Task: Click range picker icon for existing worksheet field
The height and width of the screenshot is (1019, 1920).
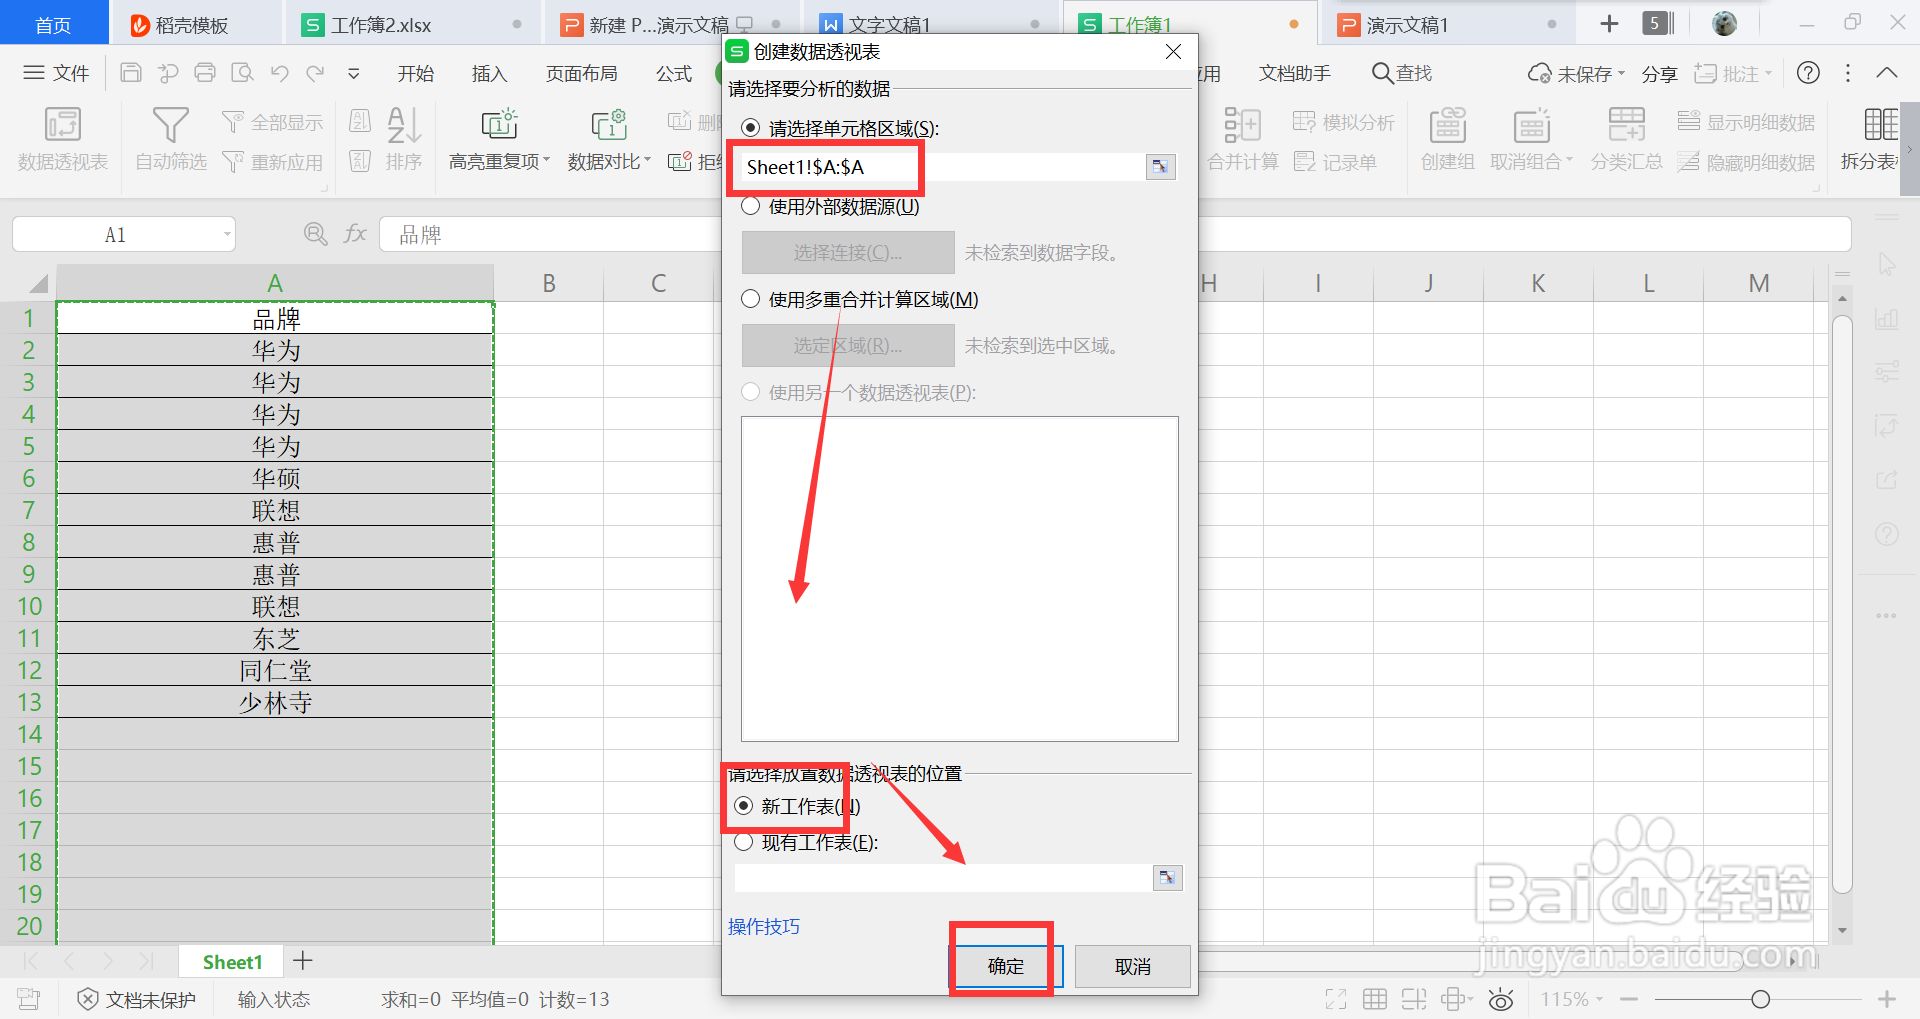Action: coord(1167,878)
